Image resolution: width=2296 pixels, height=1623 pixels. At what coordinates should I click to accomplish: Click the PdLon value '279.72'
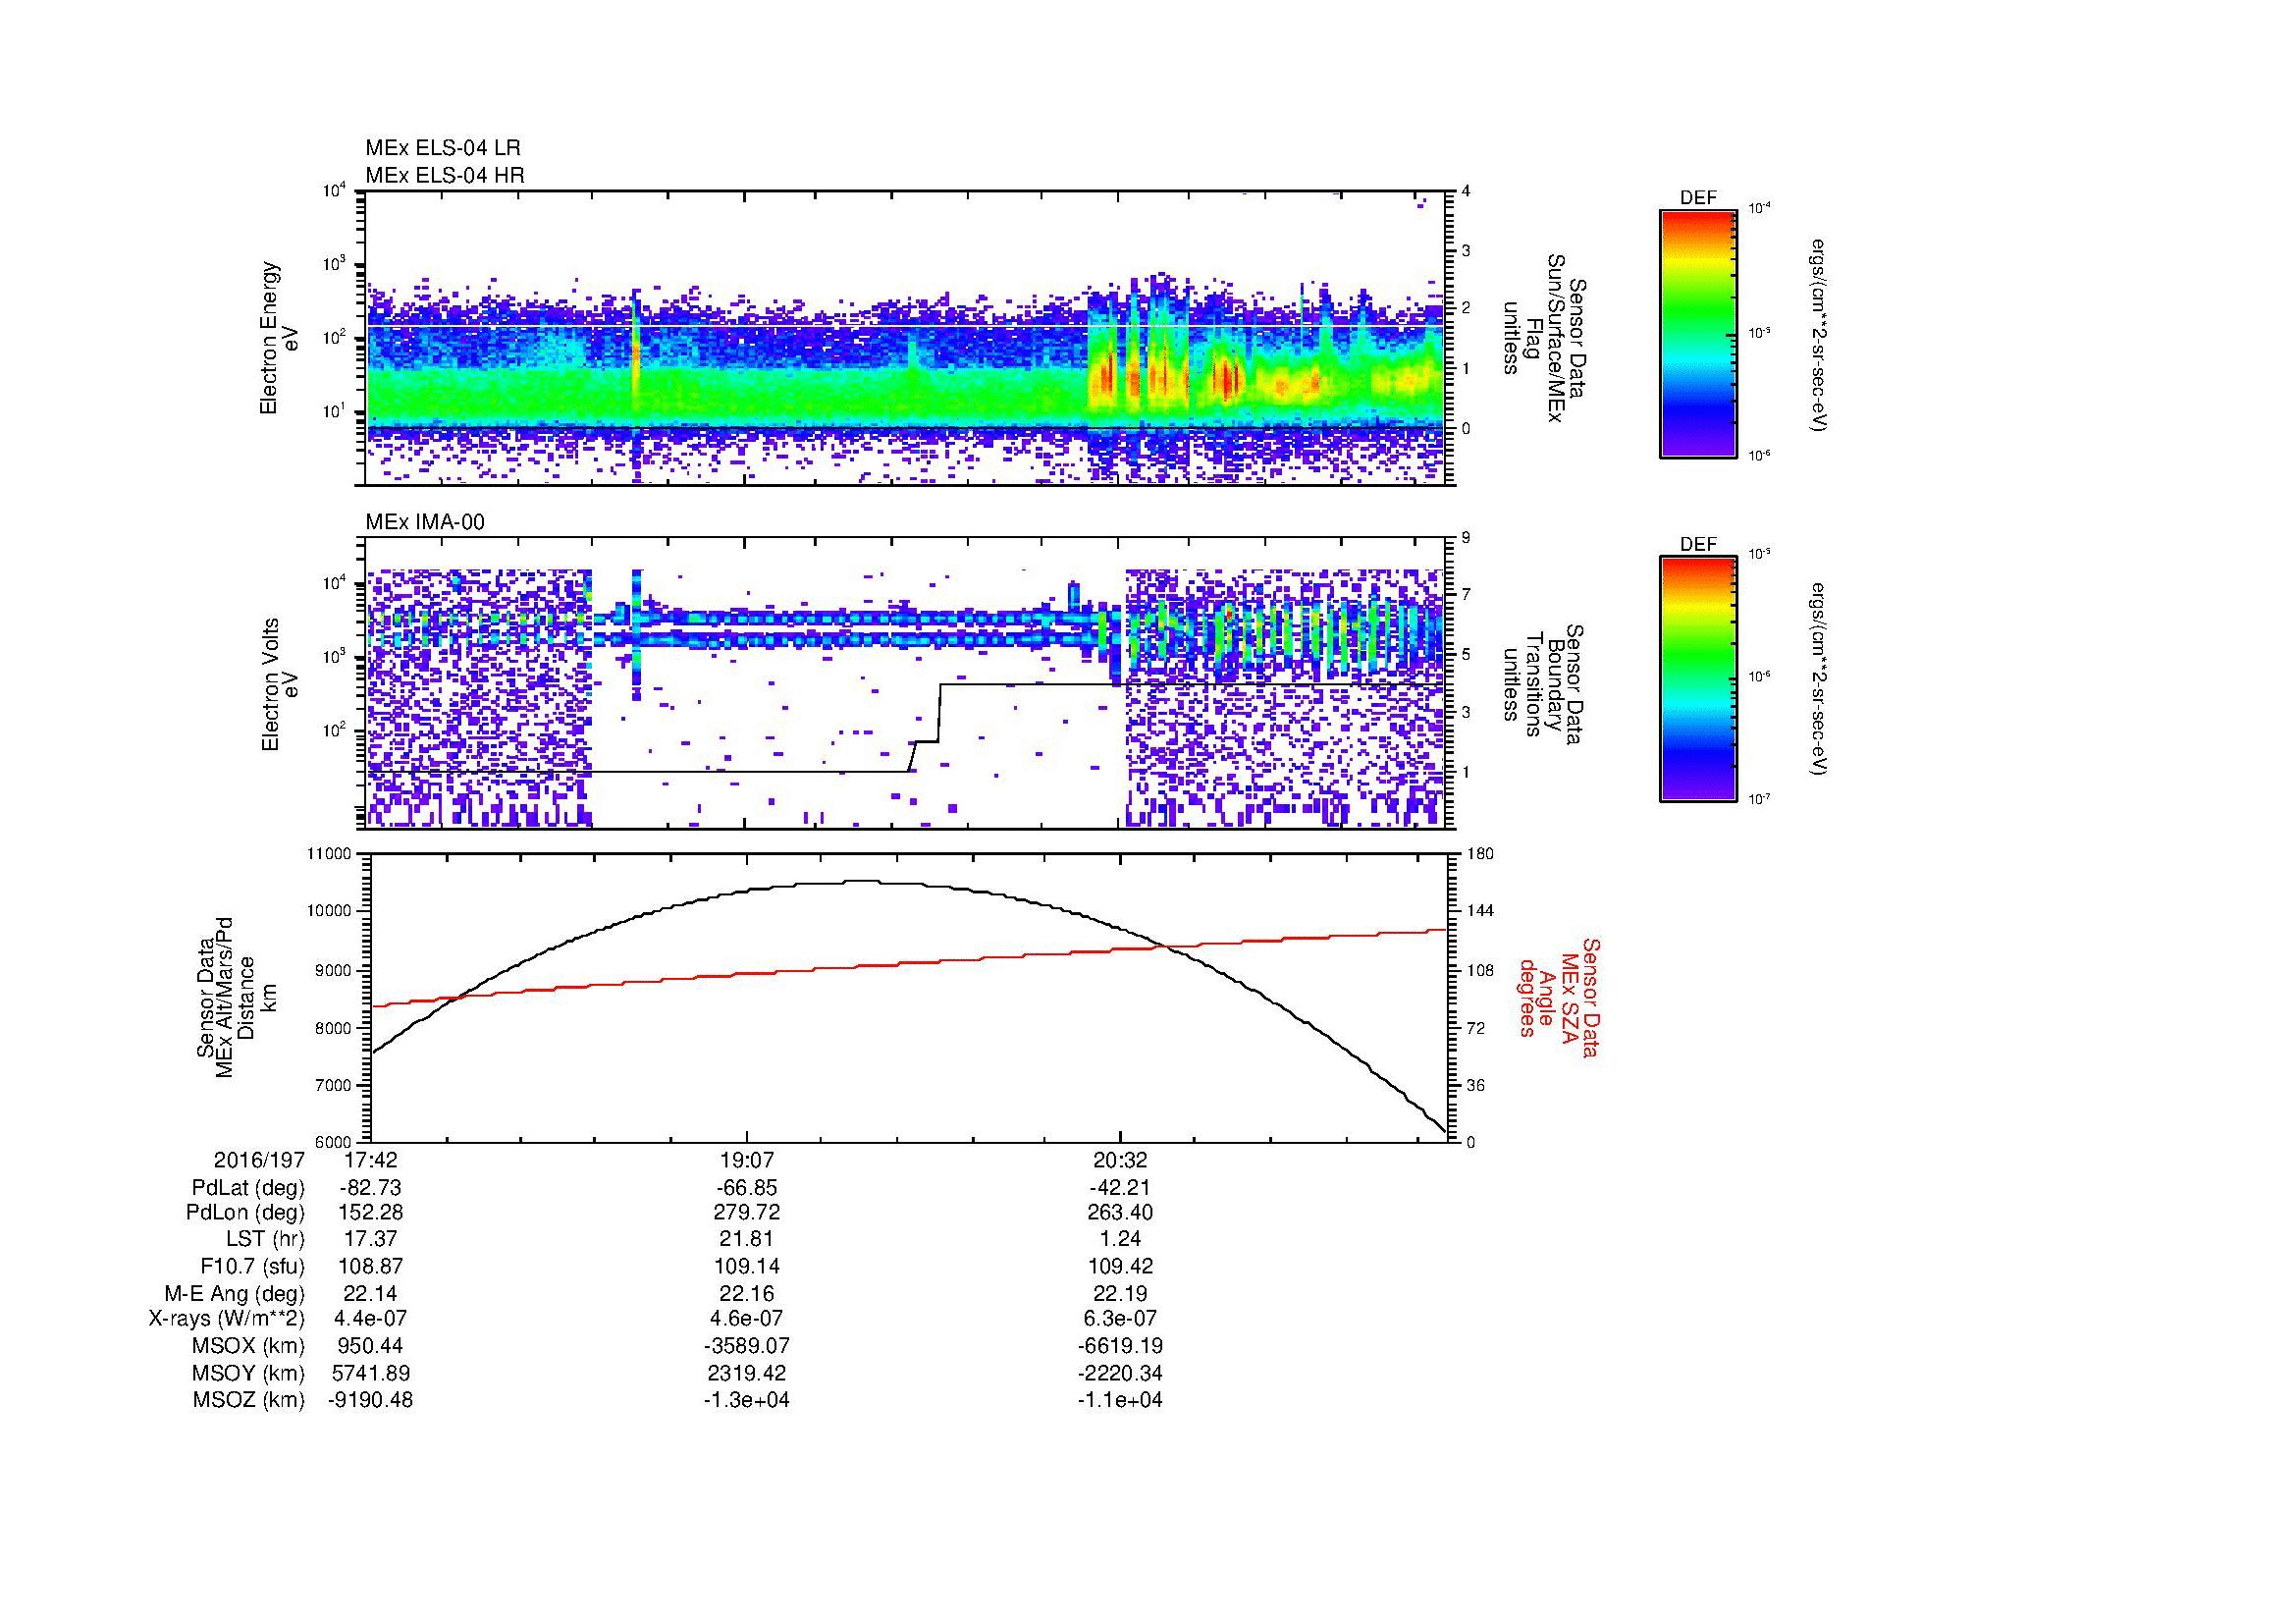746,1213
